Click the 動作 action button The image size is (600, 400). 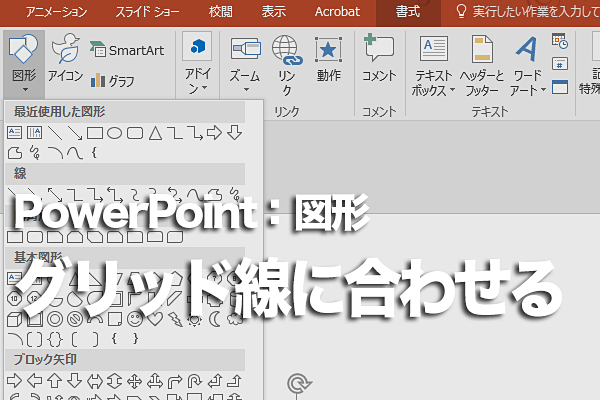point(328,60)
